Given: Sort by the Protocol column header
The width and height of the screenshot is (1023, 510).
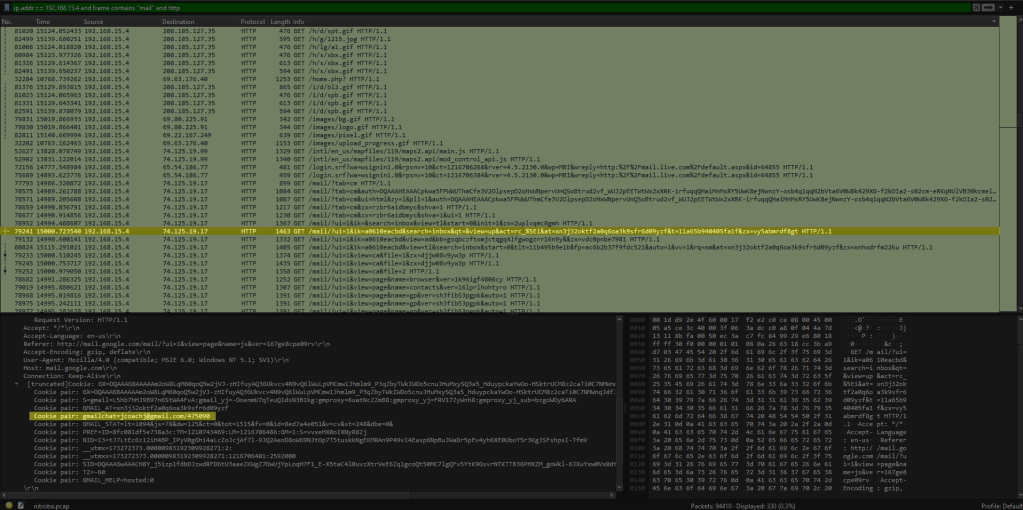Looking at the screenshot, I should [253, 21].
